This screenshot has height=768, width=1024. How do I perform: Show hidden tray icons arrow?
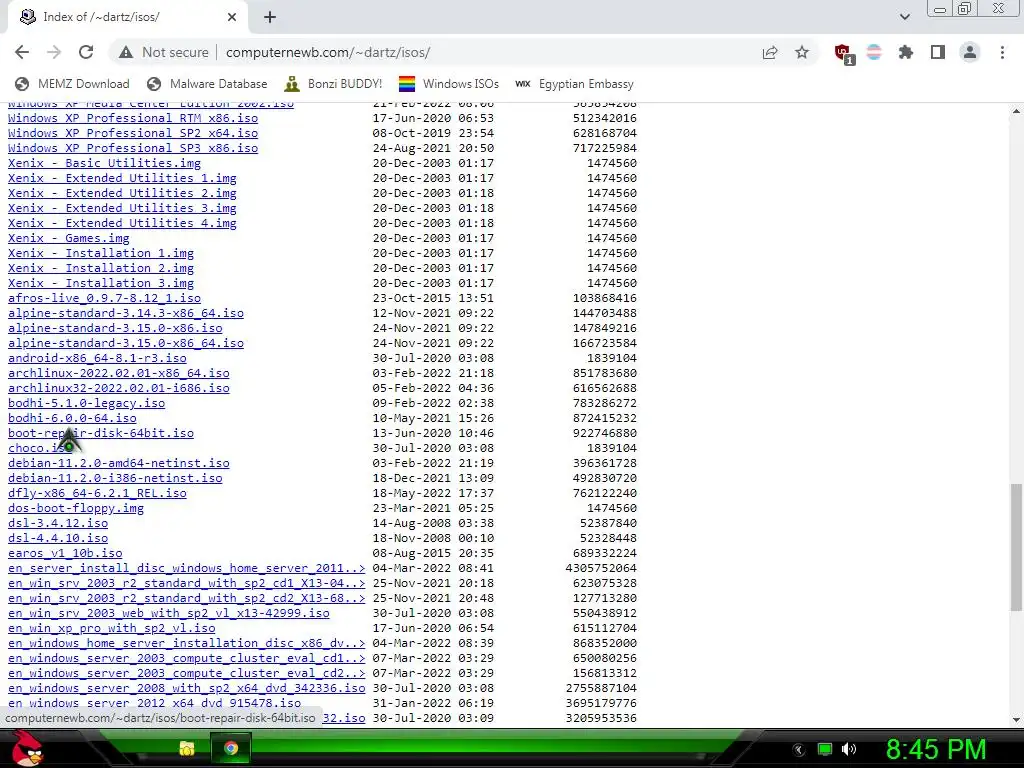click(798, 750)
